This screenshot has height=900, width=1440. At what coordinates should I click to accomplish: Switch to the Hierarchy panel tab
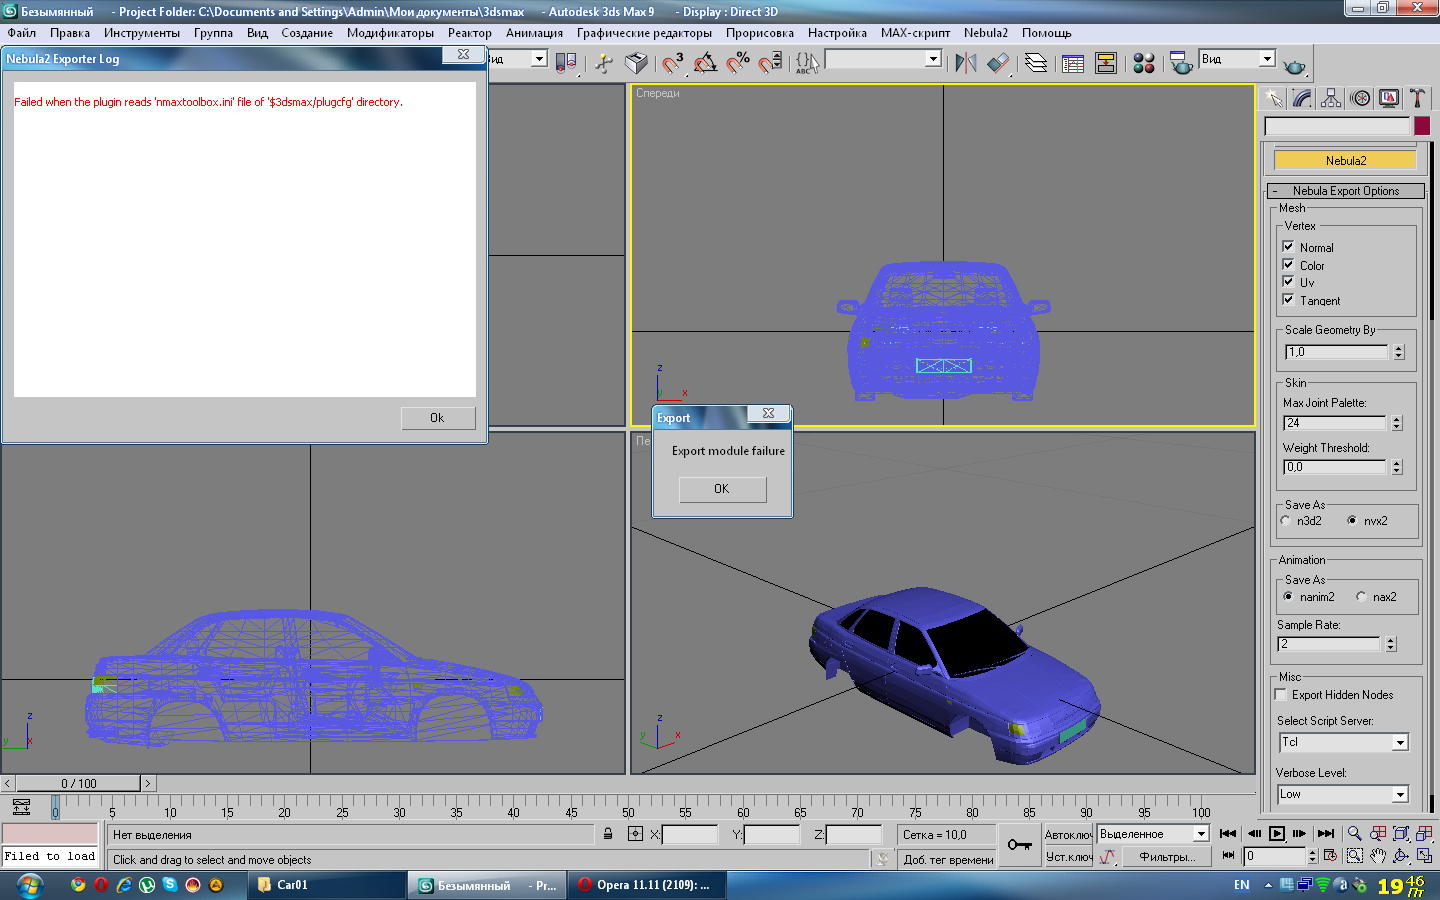click(1331, 98)
